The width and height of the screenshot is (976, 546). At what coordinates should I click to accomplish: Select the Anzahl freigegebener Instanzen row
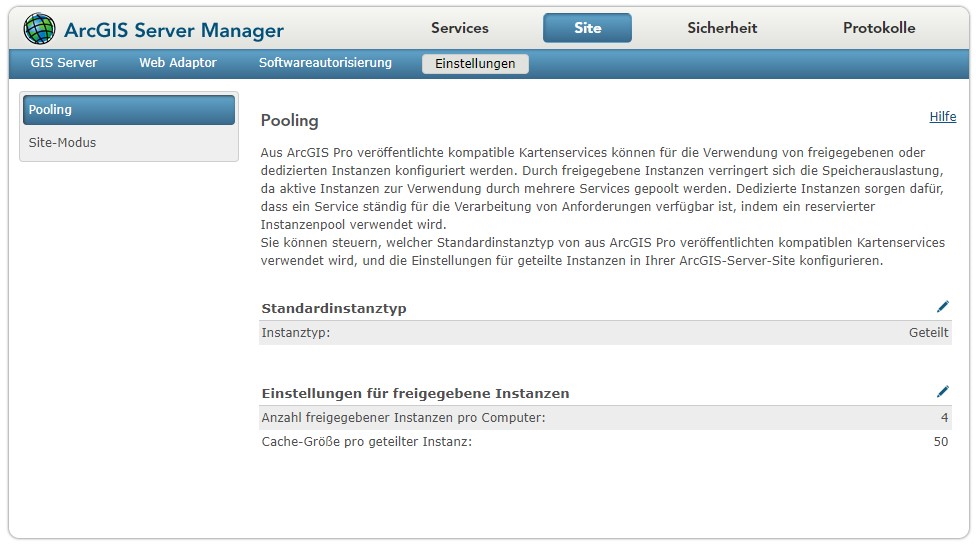pos(605,418)
